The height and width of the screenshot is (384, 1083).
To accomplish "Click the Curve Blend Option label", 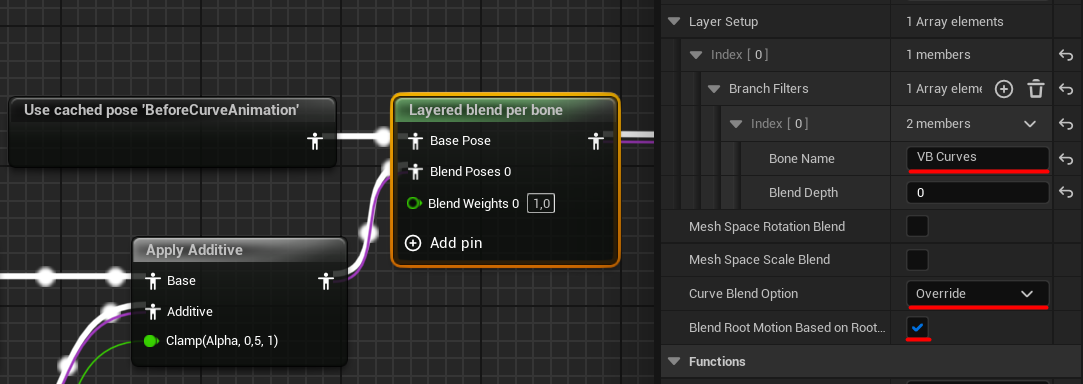I will click(743, 294).
